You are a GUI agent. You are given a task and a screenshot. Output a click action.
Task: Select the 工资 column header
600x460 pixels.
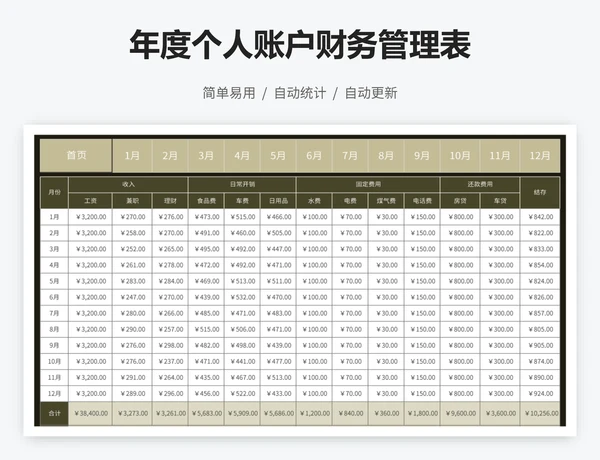[x=90, y=201]
